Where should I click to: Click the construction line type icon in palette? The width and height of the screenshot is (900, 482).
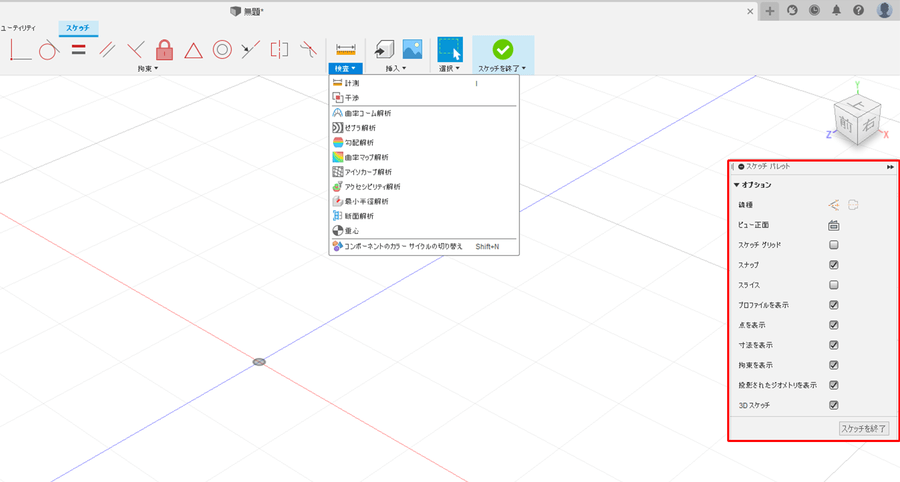854,205
